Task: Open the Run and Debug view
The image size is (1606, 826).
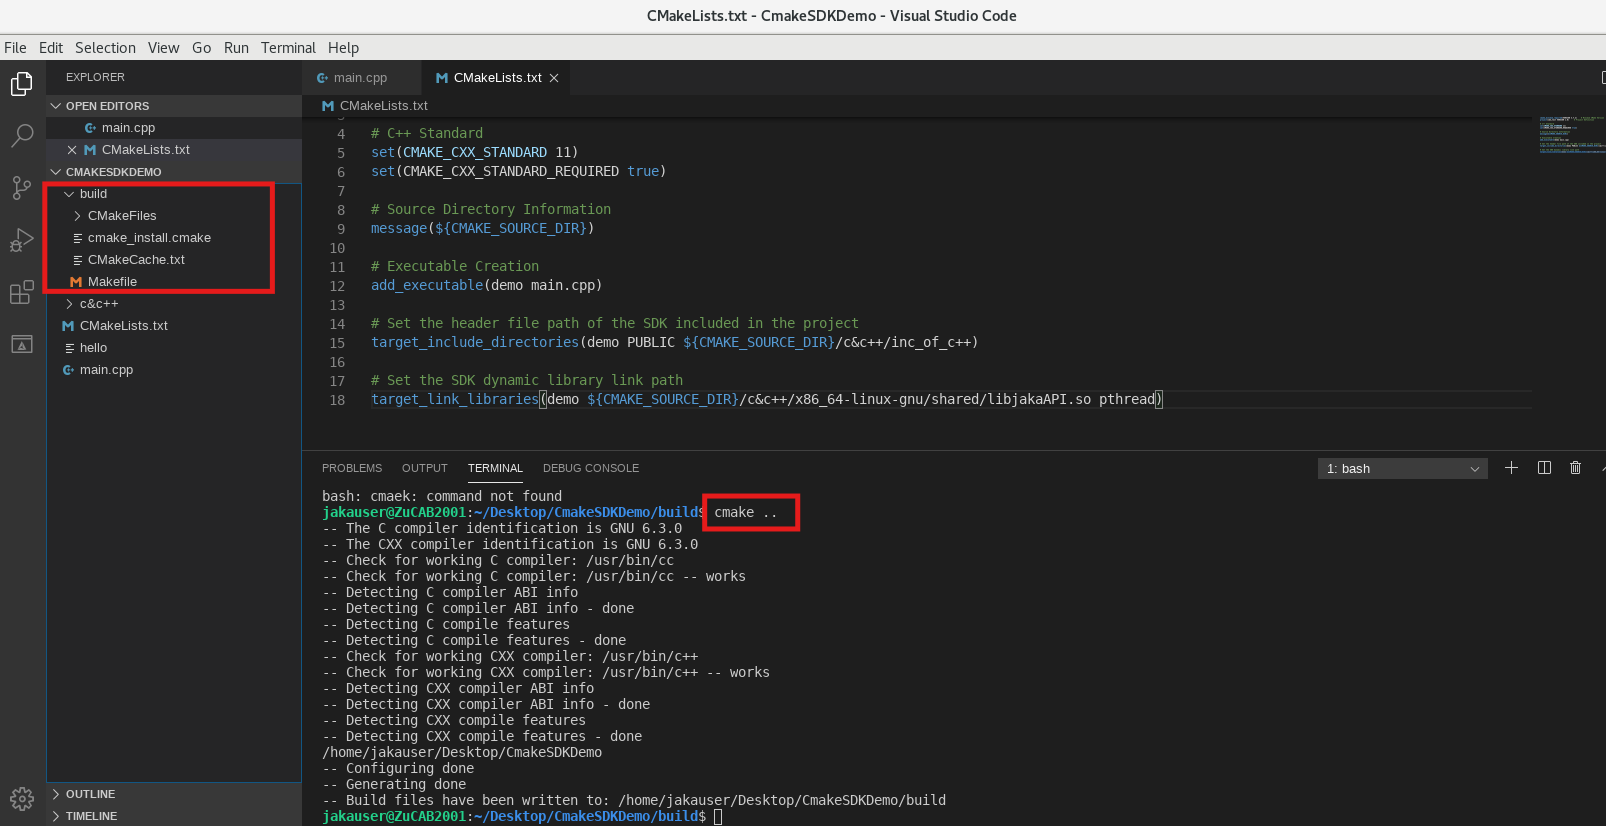Action: (x=22, y=240)
